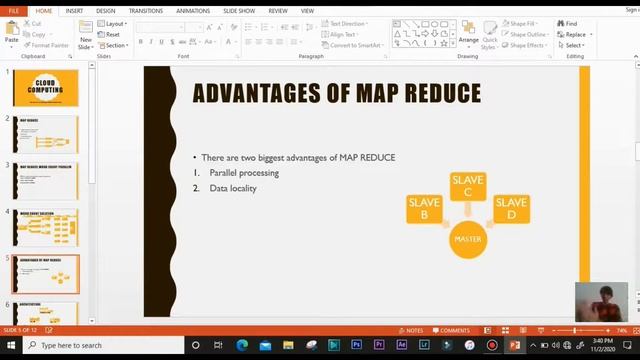Screen dimensions: 640x360
Task: Open the Layout dropdown
Action: coord(113,24)
